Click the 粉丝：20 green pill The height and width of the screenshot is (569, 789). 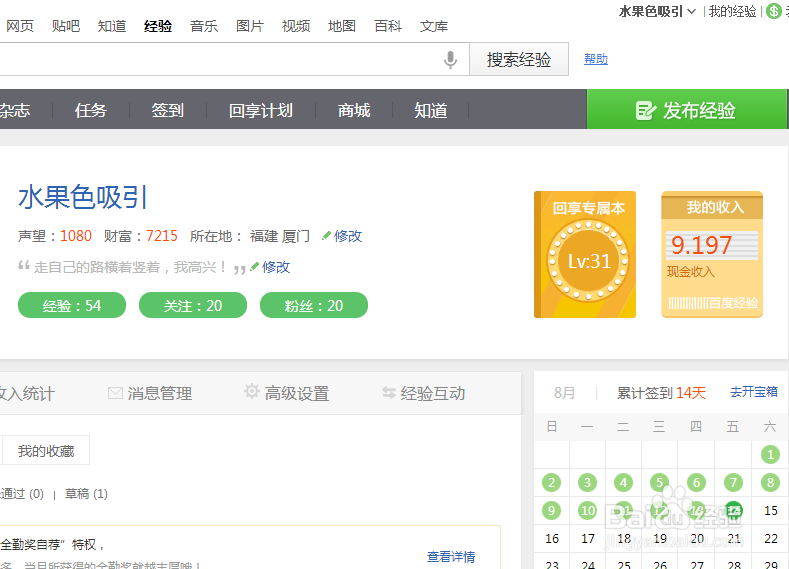pyautogui.click(x=313, y=305)
